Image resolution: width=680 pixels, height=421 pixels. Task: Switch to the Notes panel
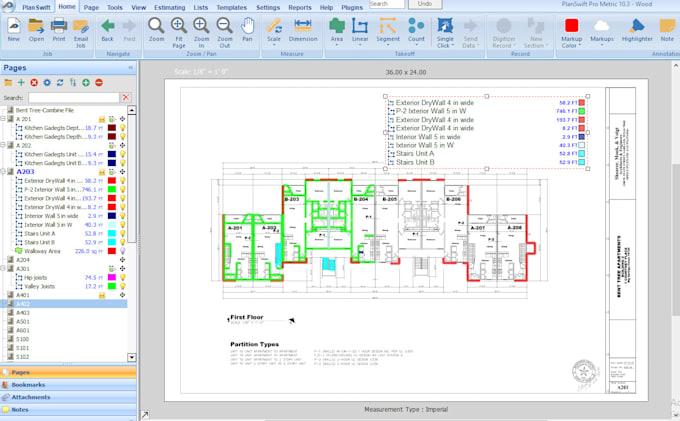pyautogui.click(x=69, y=410)
